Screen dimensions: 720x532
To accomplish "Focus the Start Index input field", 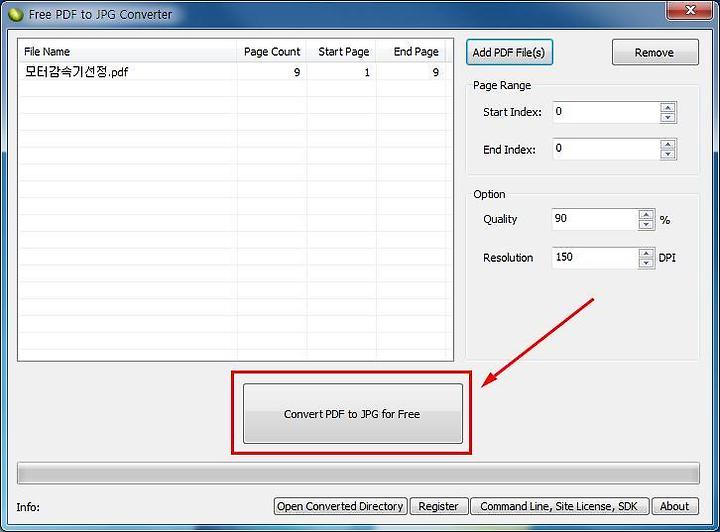I will pos(606,112).
